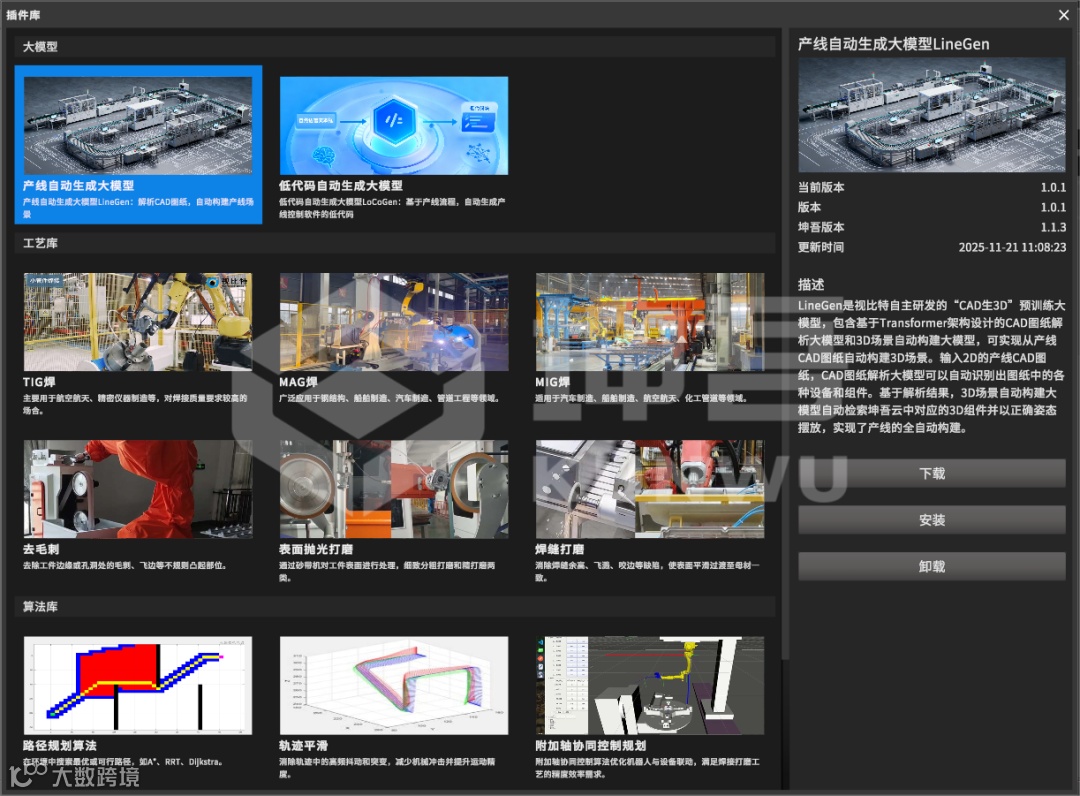This screenshot has width=1080, height=796.
Task: Click the 产线自动生成大模型 card title text
Action: coord(79,186)
